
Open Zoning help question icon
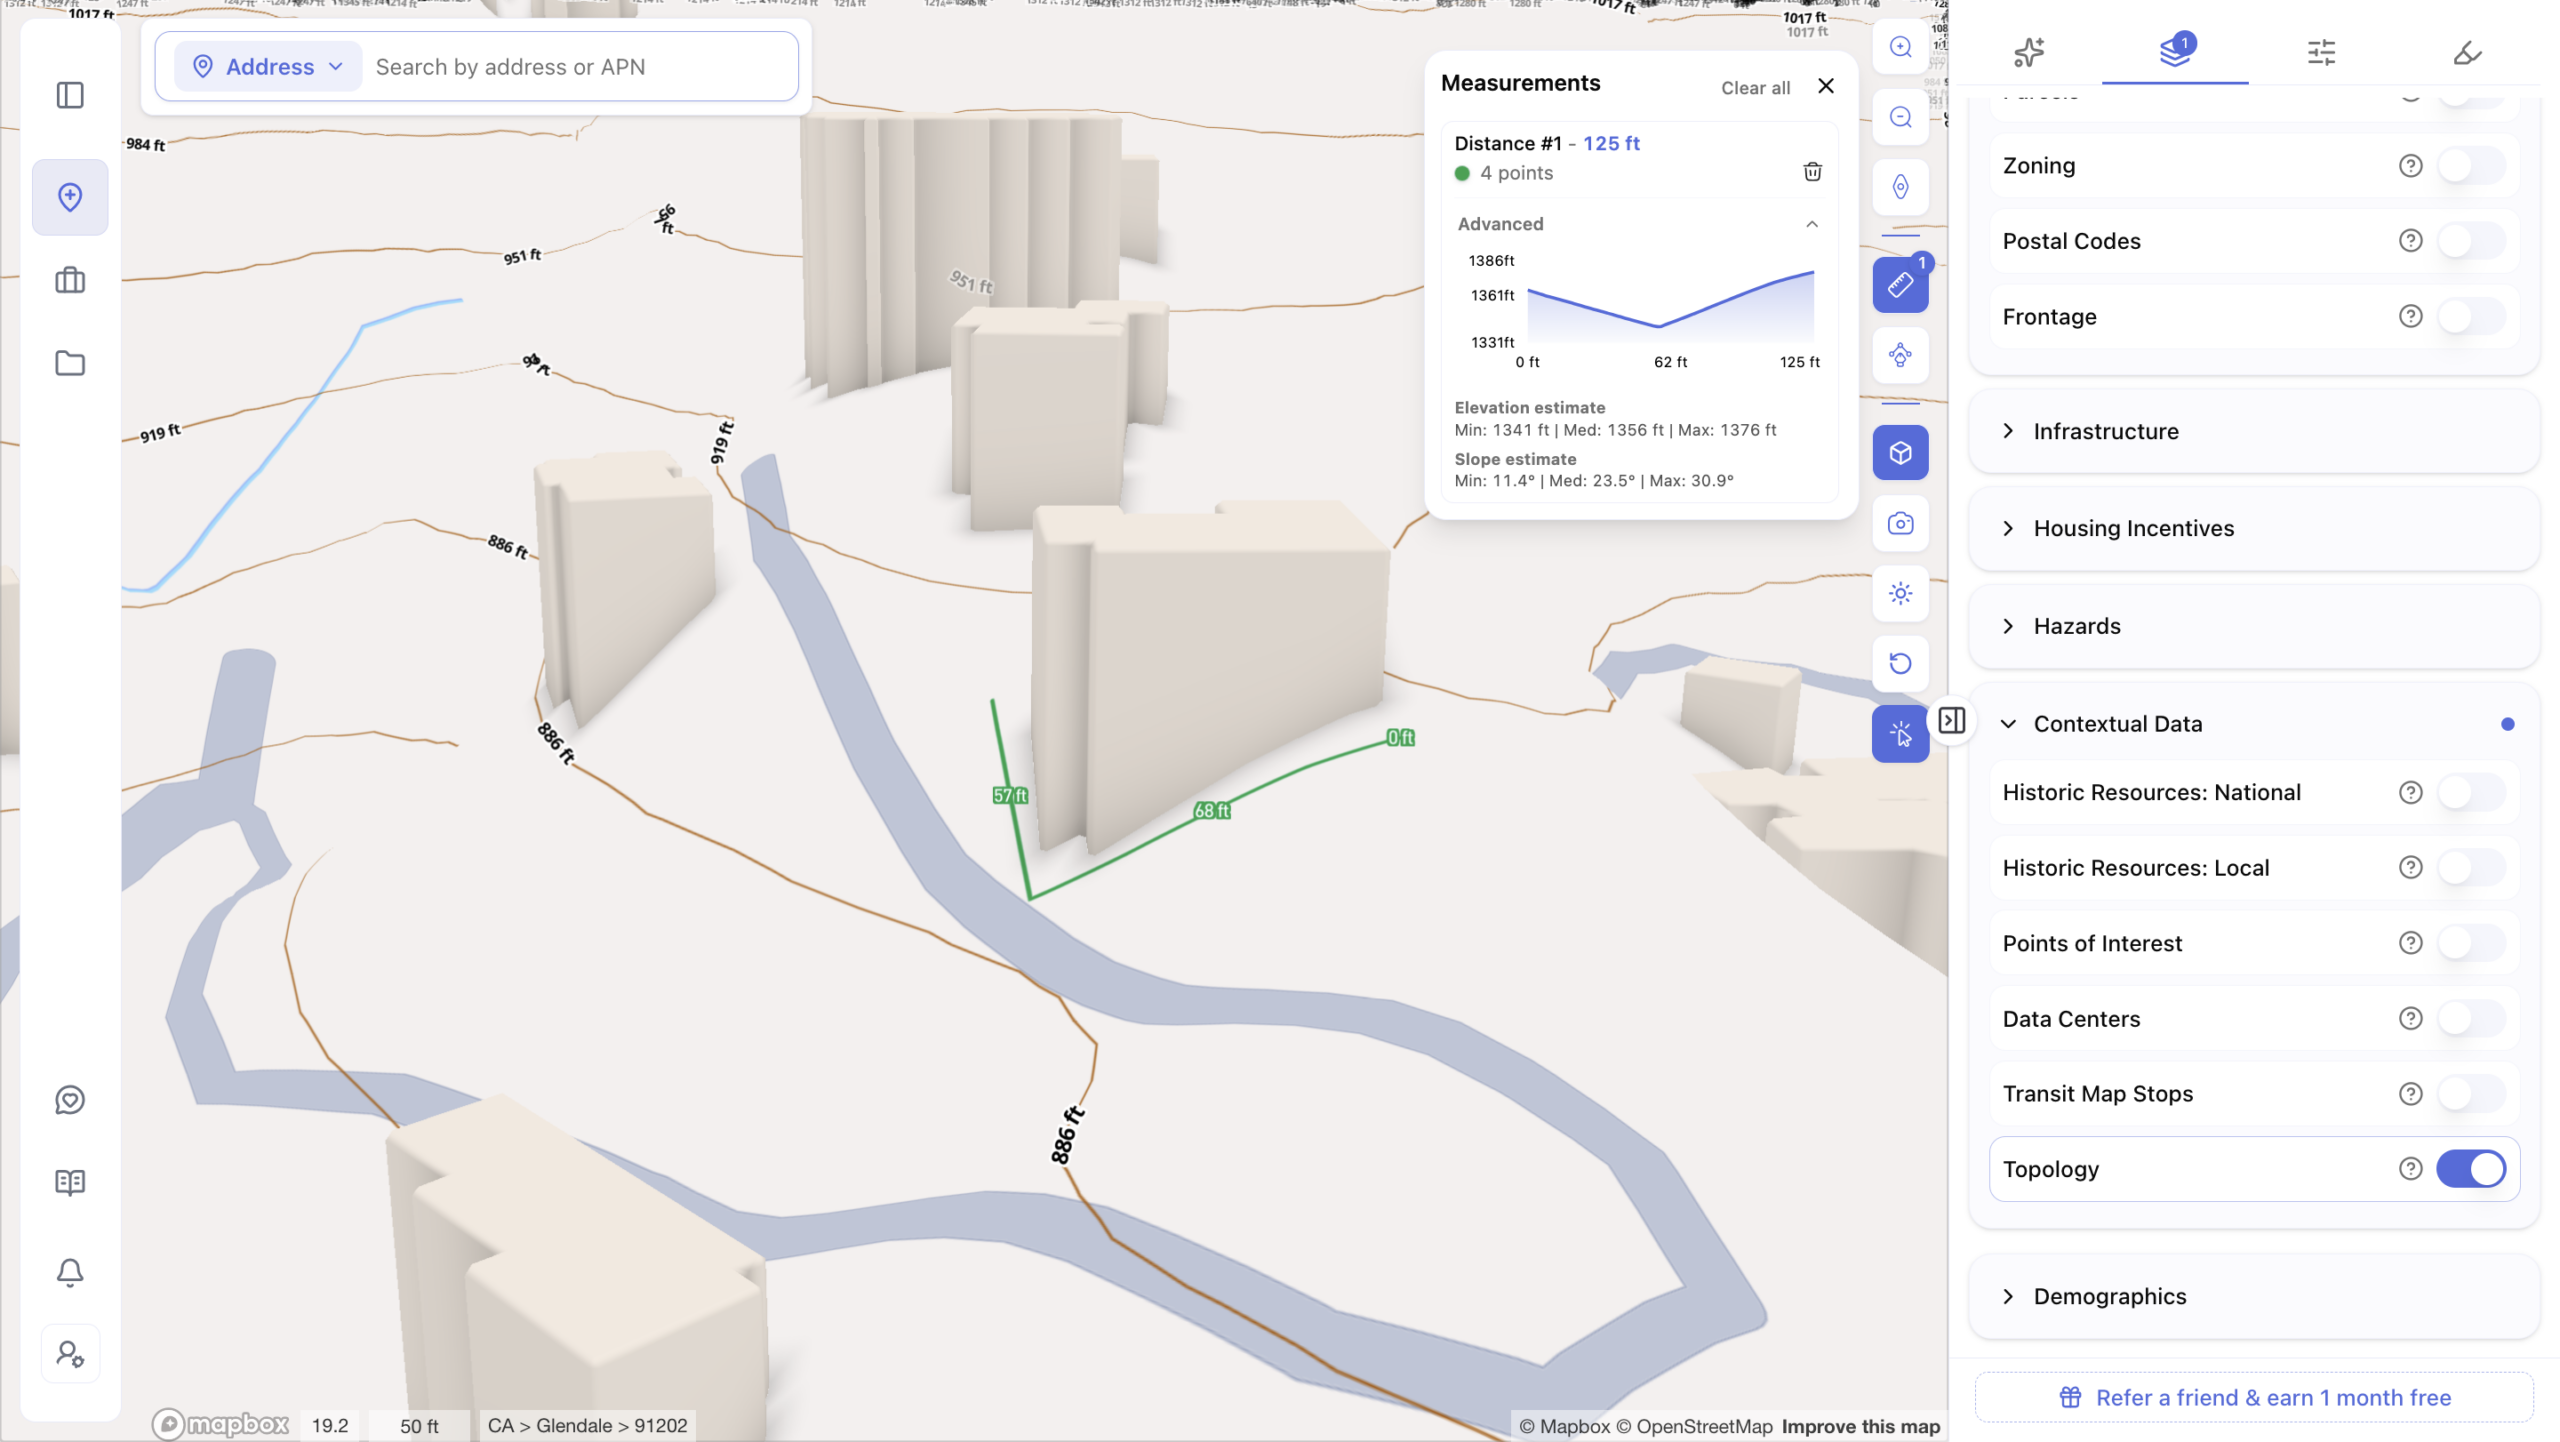pos(2410,165)
